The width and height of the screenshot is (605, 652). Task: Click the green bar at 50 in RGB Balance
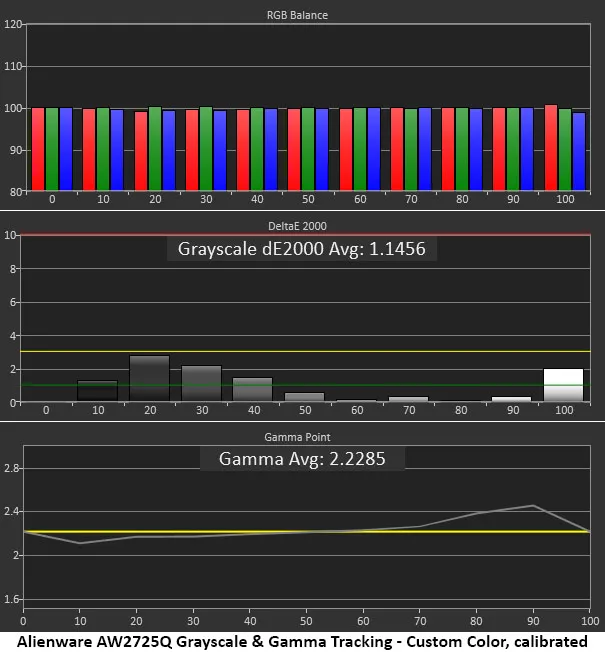pyautogui.click(x=308, y=149)
